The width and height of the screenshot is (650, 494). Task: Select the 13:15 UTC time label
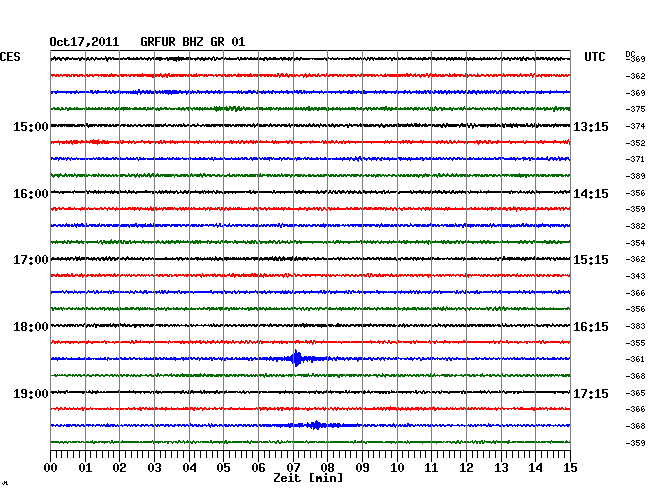(x=591, y=126)
